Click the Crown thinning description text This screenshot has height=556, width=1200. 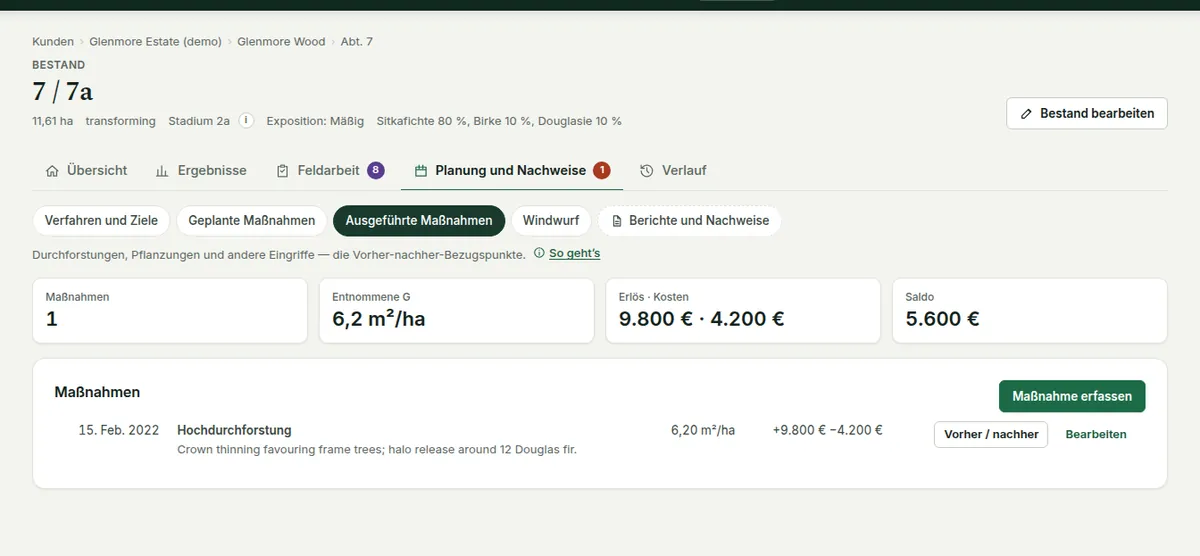[377, 450]
